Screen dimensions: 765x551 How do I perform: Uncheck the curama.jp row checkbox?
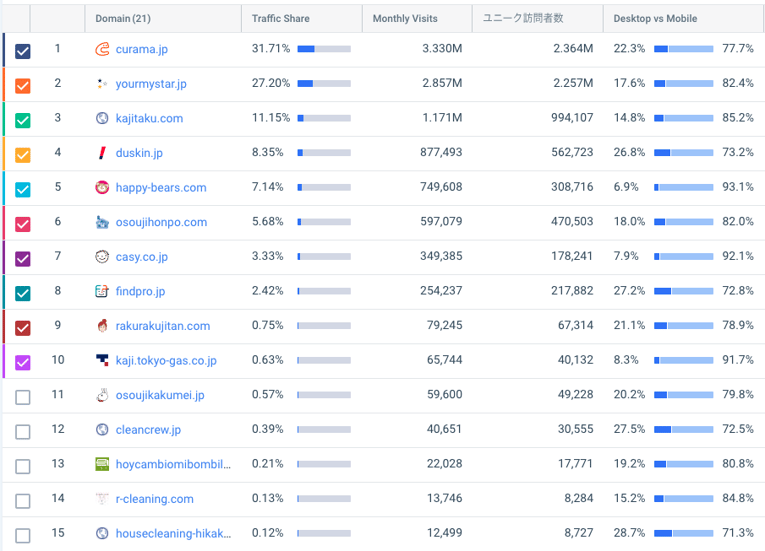point(22,51)
